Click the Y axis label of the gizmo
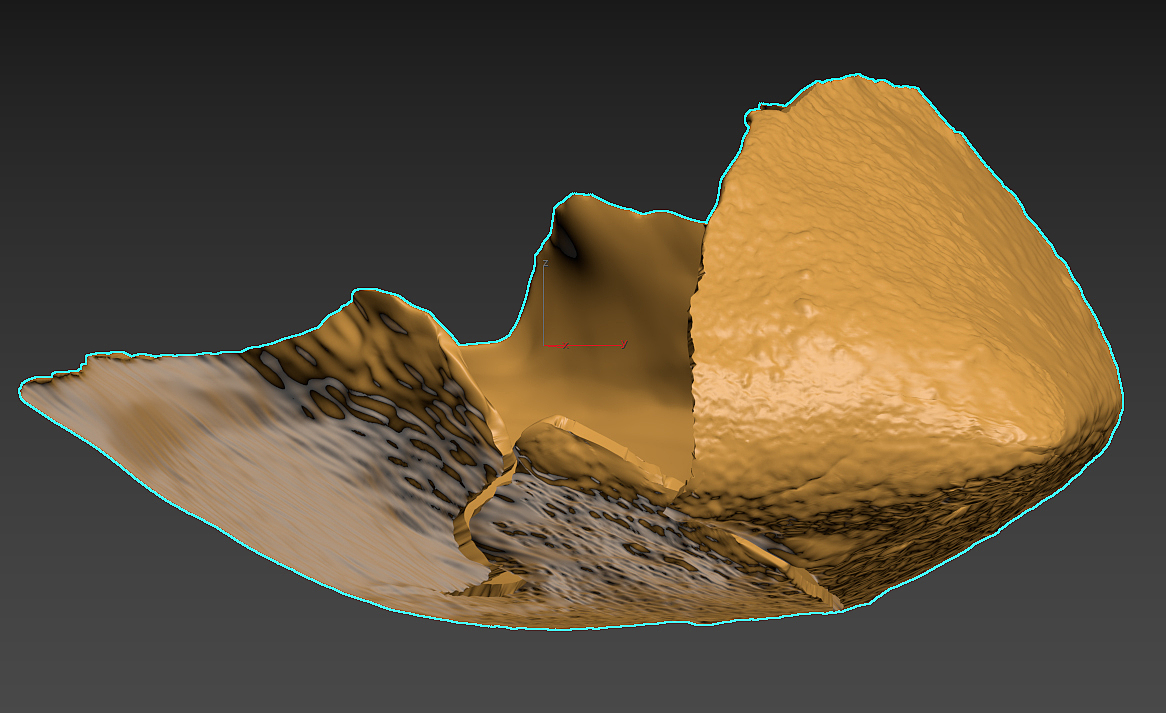Viewport: 1166px width, 713px height. point(625,344)
